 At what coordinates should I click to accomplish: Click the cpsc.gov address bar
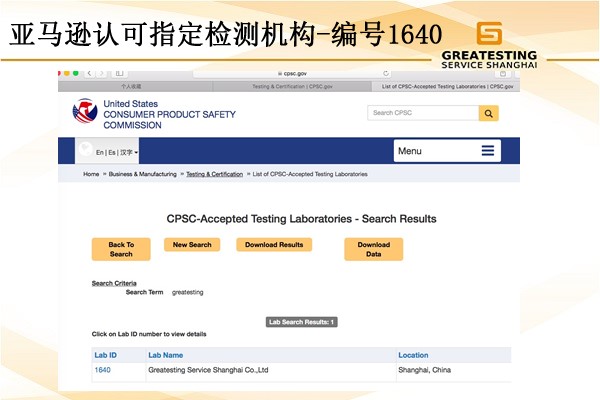(292, 73)
